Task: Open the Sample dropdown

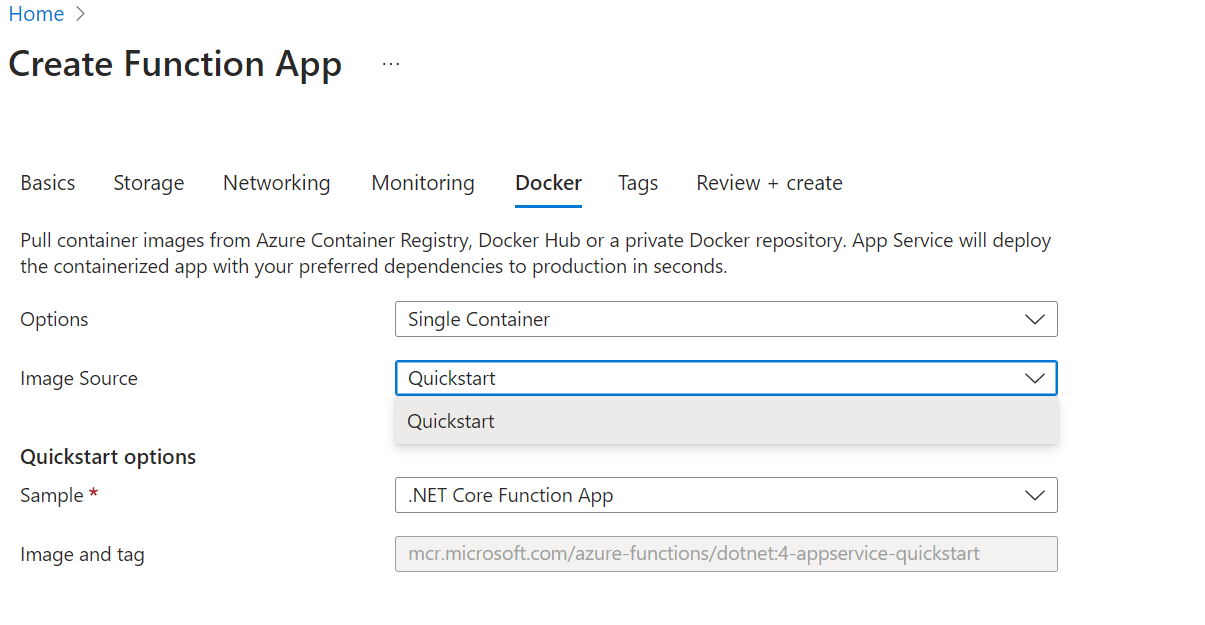Action: click(x=700, y=495)
